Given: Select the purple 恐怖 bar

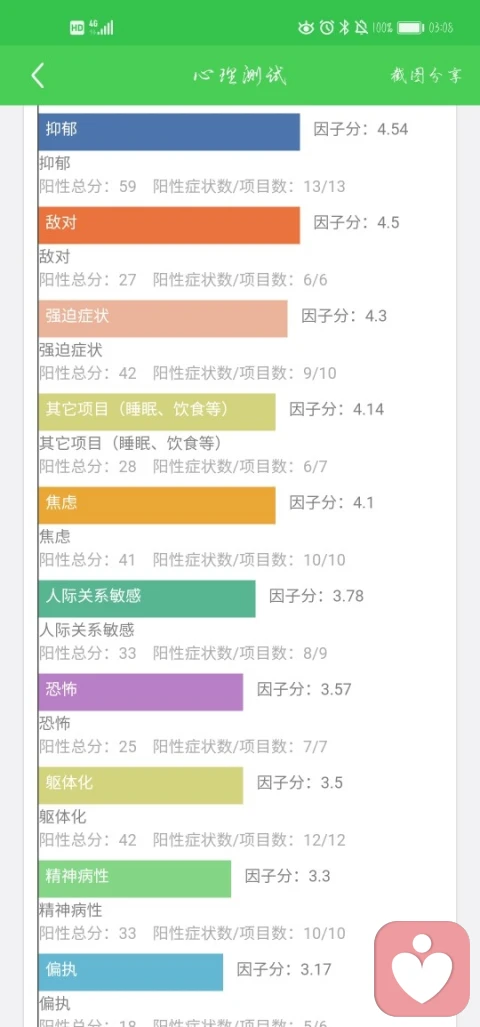Looking at the screenshot, I should point(140,692).
